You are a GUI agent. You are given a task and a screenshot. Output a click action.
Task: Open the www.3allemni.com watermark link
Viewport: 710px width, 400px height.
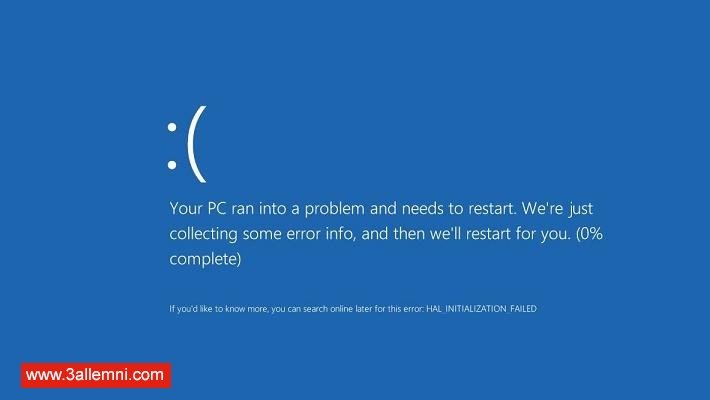pyautogui.click(x=96, y=375)
